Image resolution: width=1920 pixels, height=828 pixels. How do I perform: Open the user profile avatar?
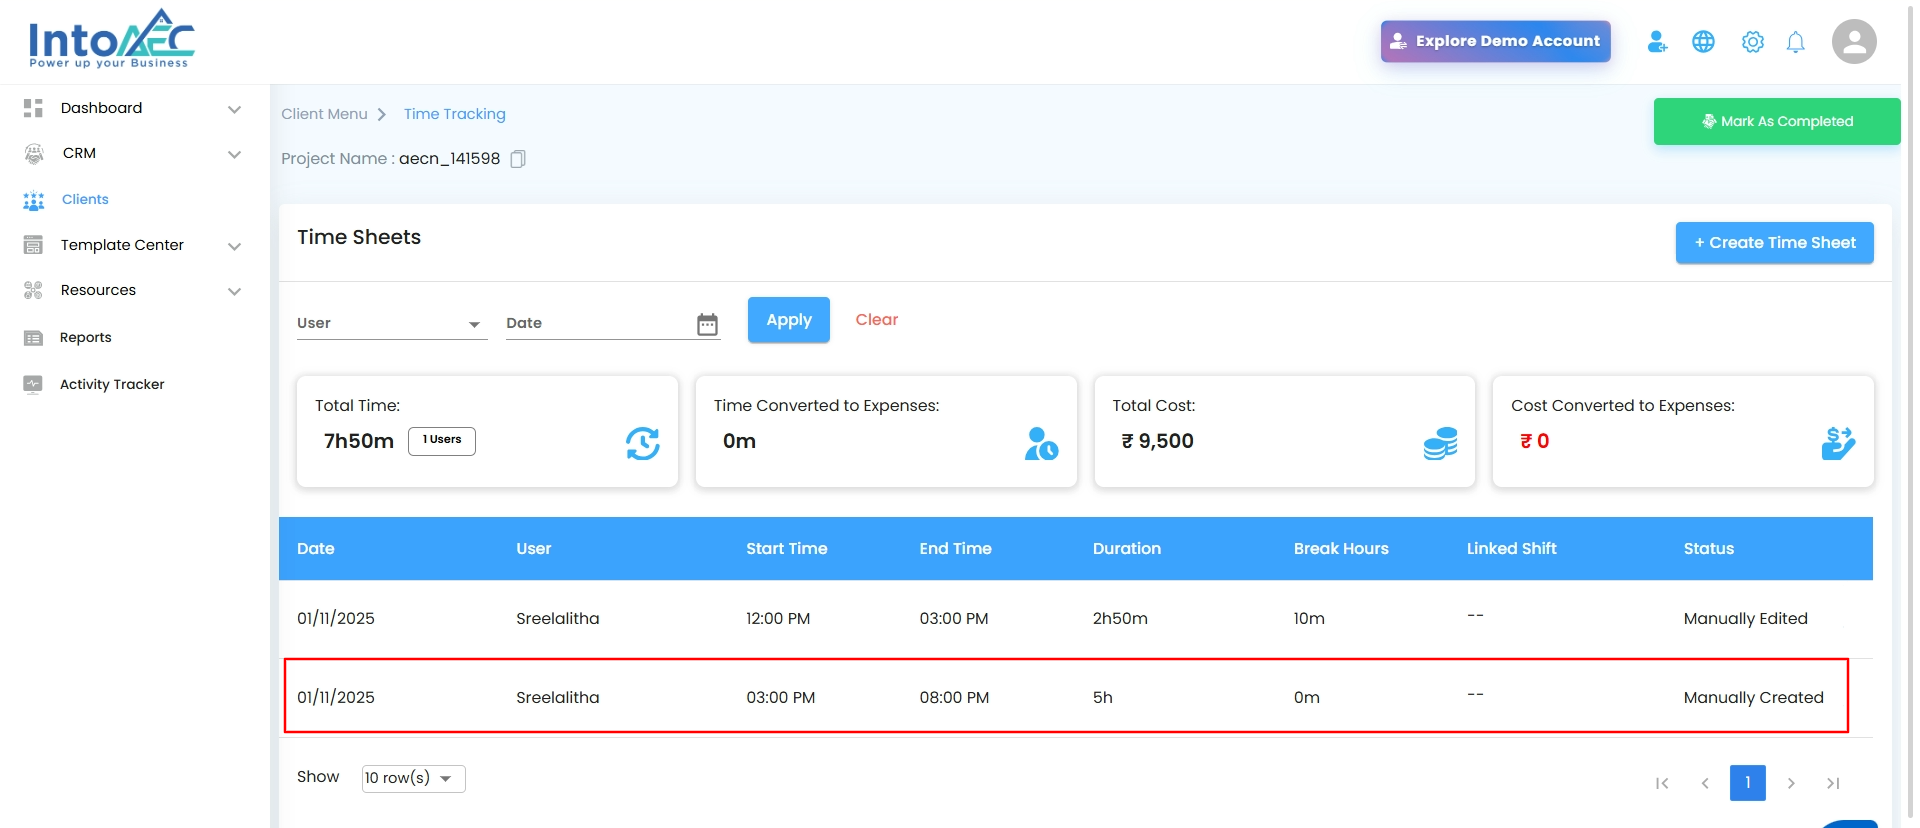1853,42
